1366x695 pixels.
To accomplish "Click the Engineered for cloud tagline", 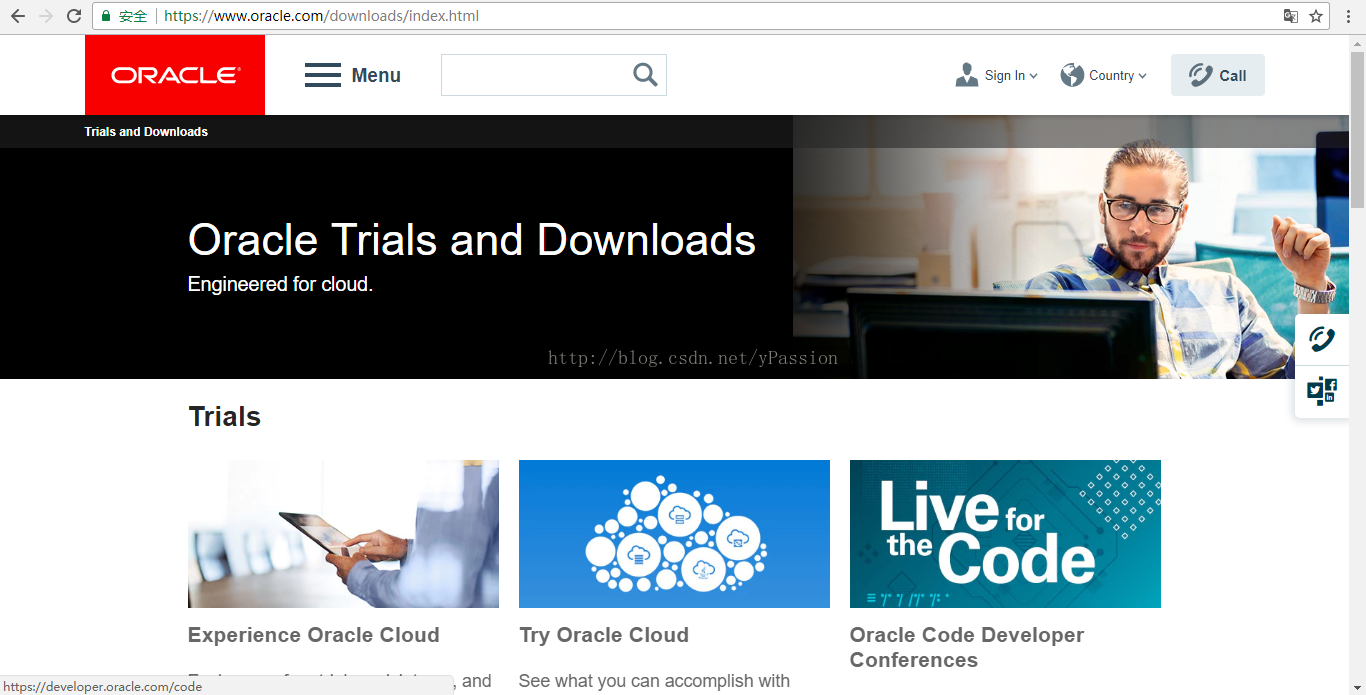I will (280, 284).
